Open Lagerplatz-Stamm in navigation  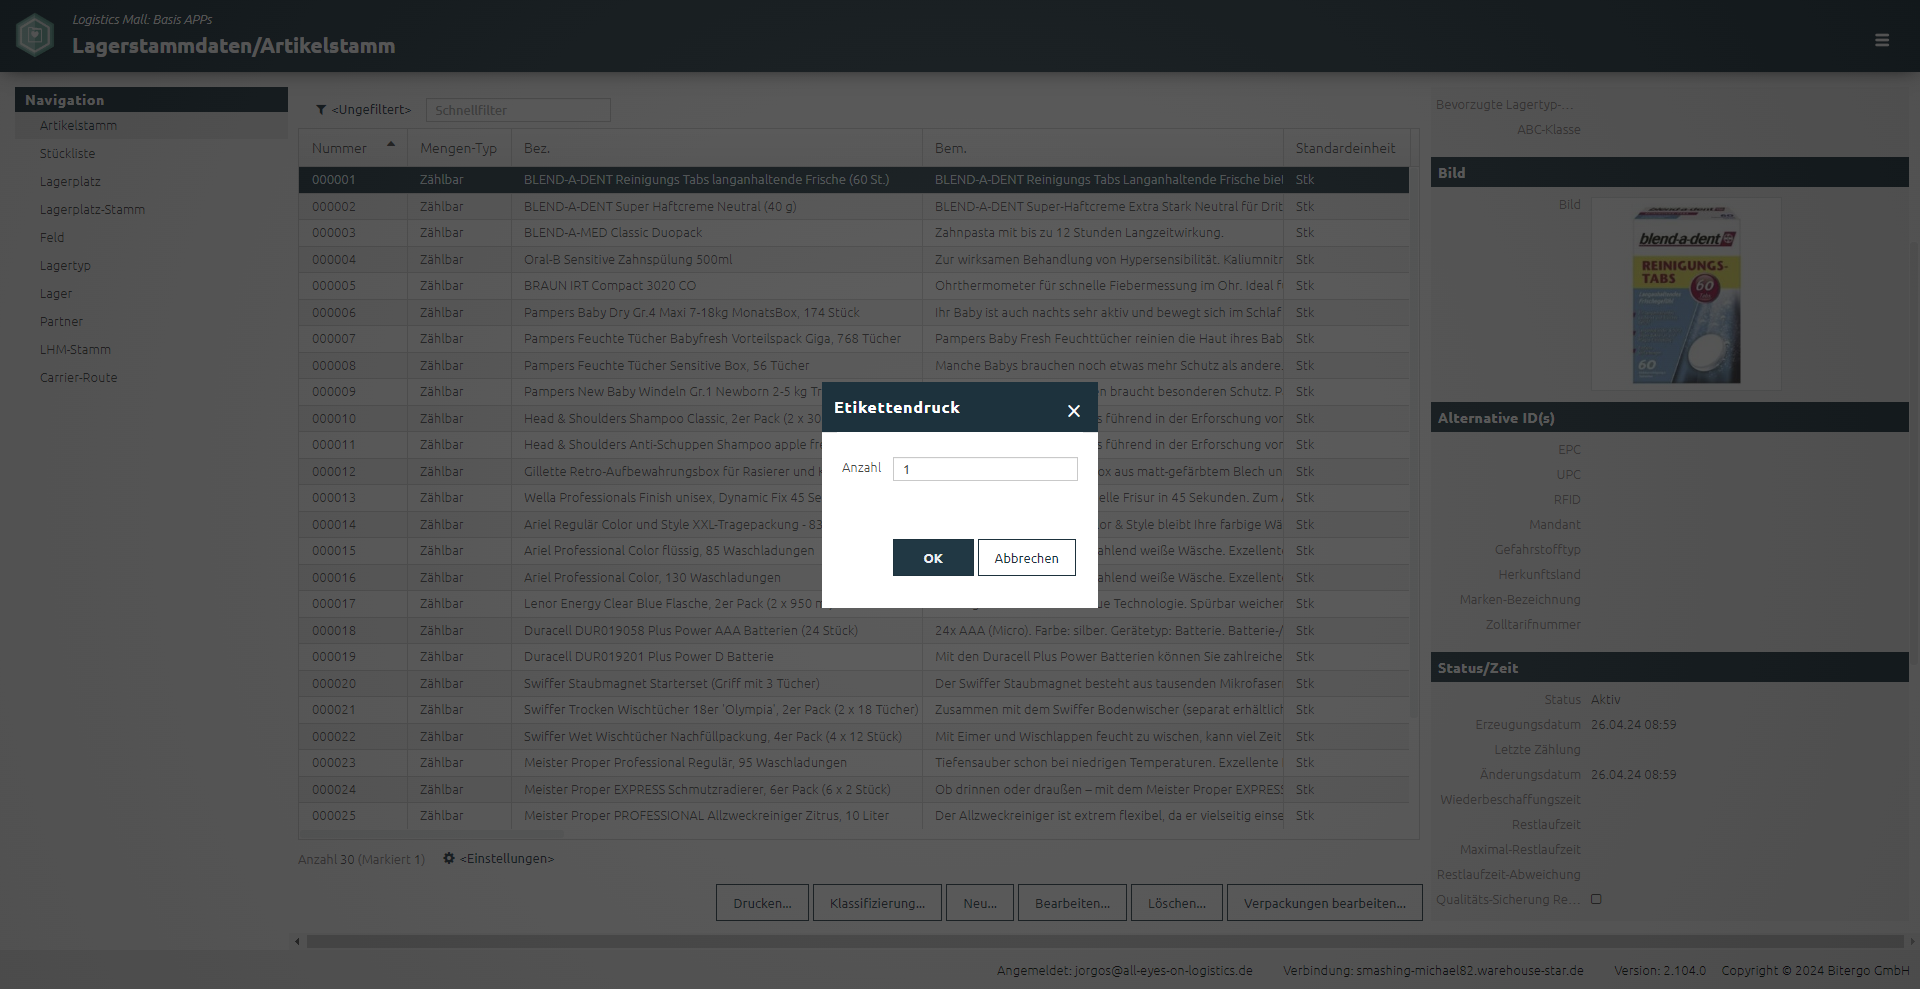(x=92, y=210)
